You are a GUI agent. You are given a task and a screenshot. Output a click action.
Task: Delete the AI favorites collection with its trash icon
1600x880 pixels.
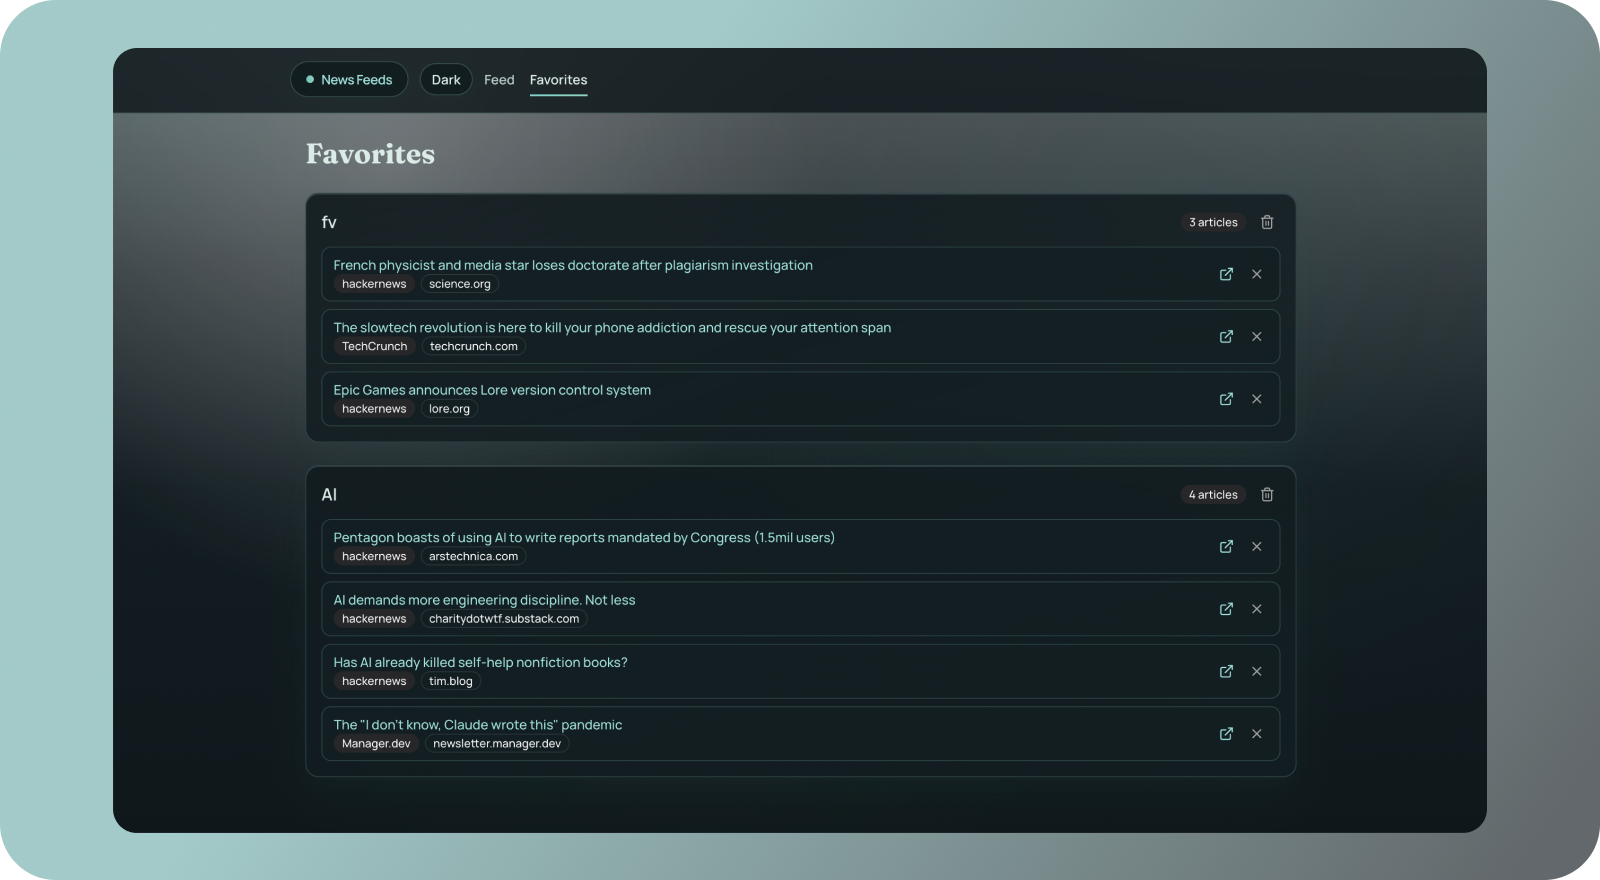tap(1267, 494)
